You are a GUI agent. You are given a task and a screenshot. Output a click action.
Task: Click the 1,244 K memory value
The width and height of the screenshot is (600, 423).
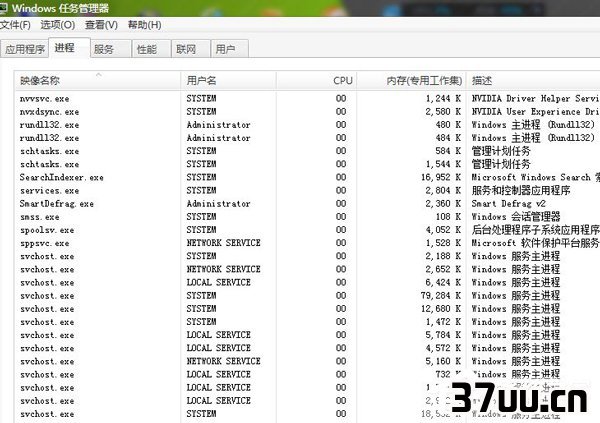click(x=443, y=99)
